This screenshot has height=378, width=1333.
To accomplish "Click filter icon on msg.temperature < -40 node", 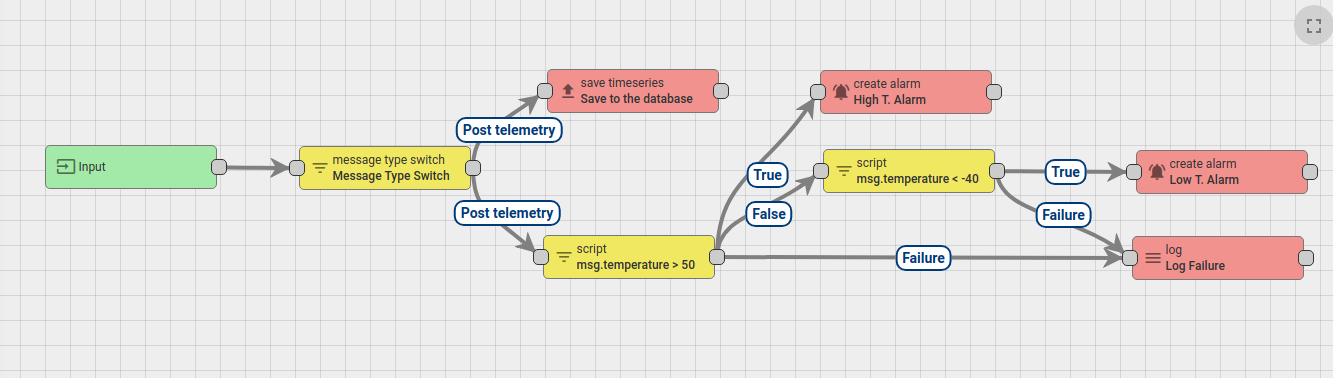I will click(x=844, y=171).
